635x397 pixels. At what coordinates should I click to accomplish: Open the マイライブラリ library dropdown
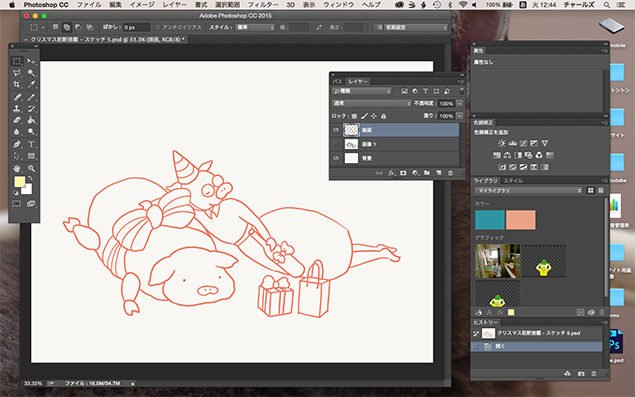(528, 190)
